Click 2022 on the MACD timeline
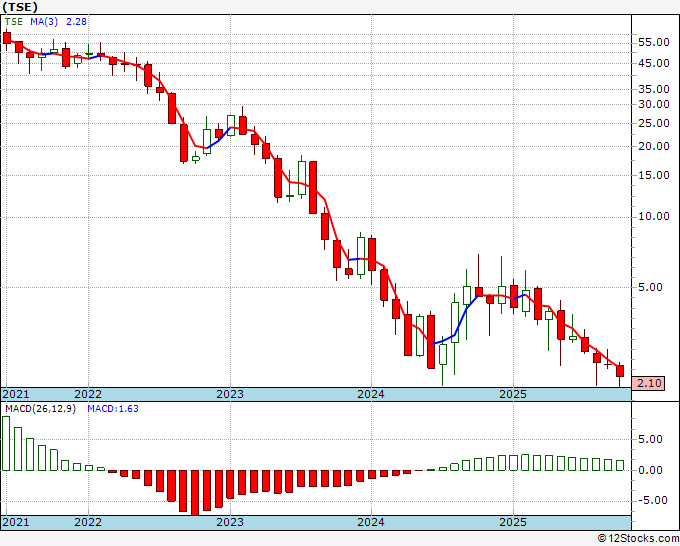 [x=88, y=522]
